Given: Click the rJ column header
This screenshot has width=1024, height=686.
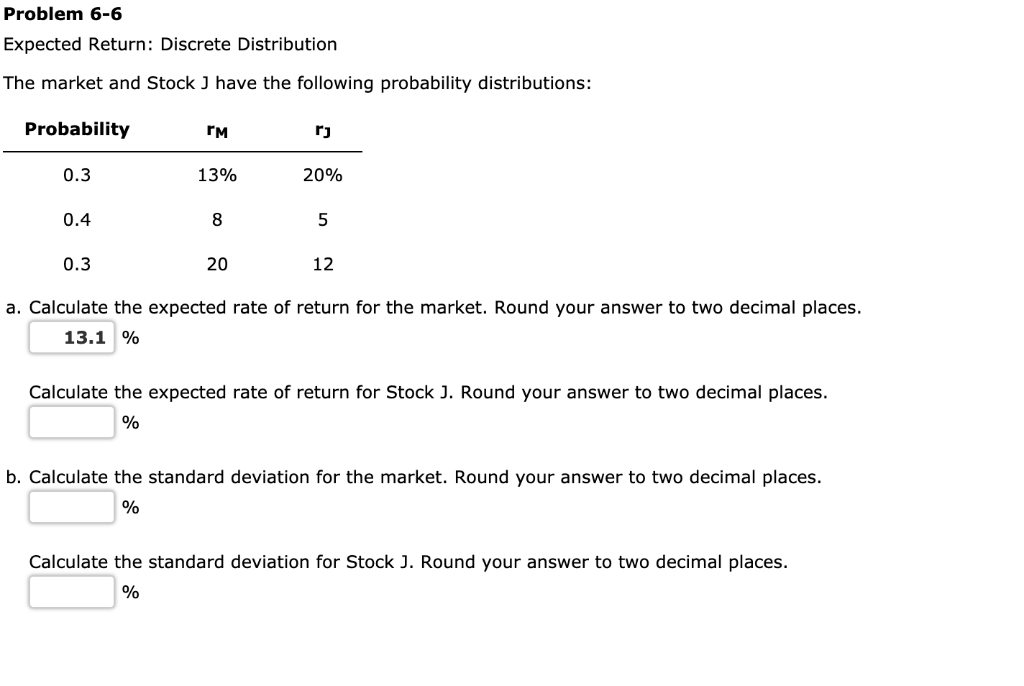Looking at the screenshot, I should pos(320,128).
